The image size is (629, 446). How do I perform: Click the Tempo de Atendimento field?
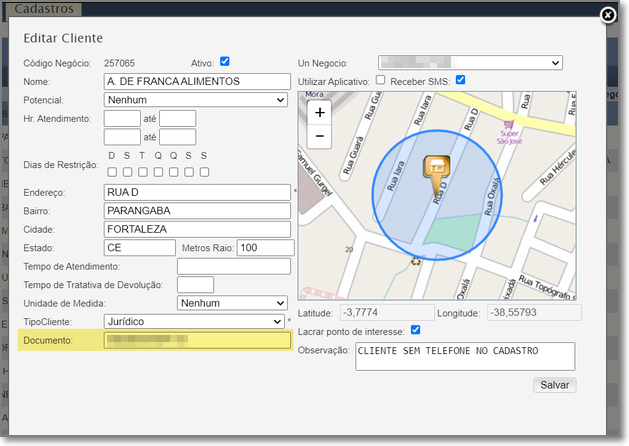234,266
